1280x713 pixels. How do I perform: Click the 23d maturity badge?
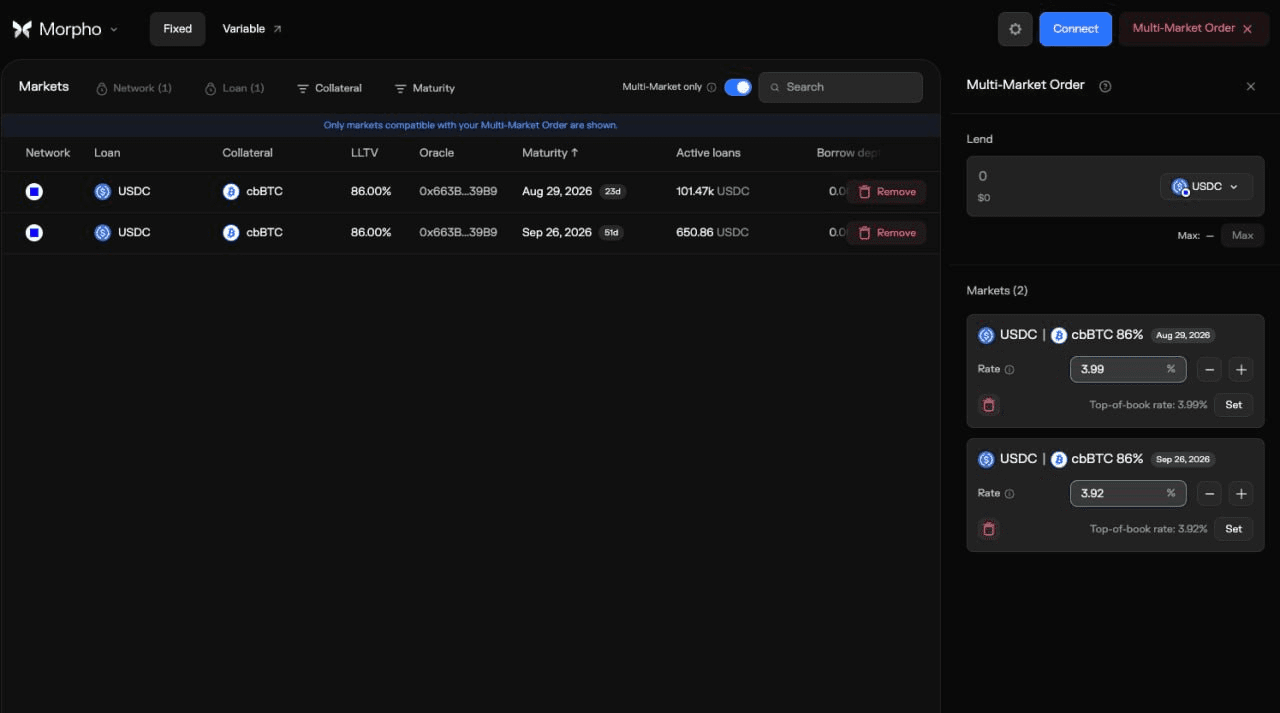click(x=612, y=191)
